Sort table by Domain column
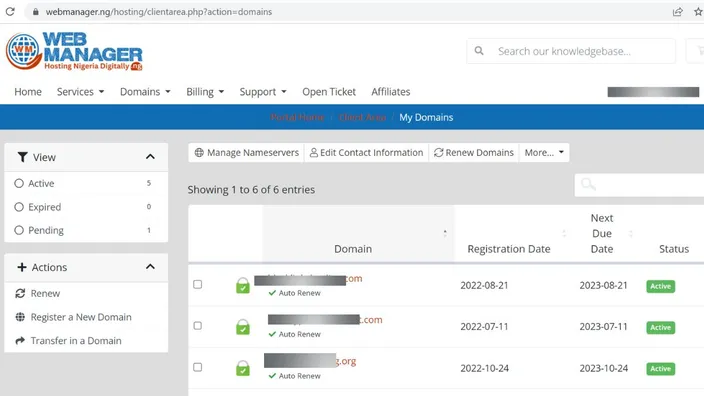Screen dimensions: 704x396 pos(358,233)
